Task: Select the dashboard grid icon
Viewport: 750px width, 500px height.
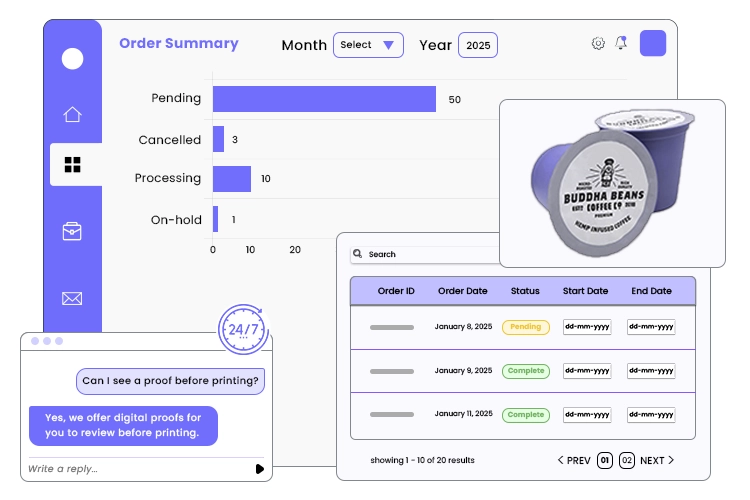Action: [72, 165]
